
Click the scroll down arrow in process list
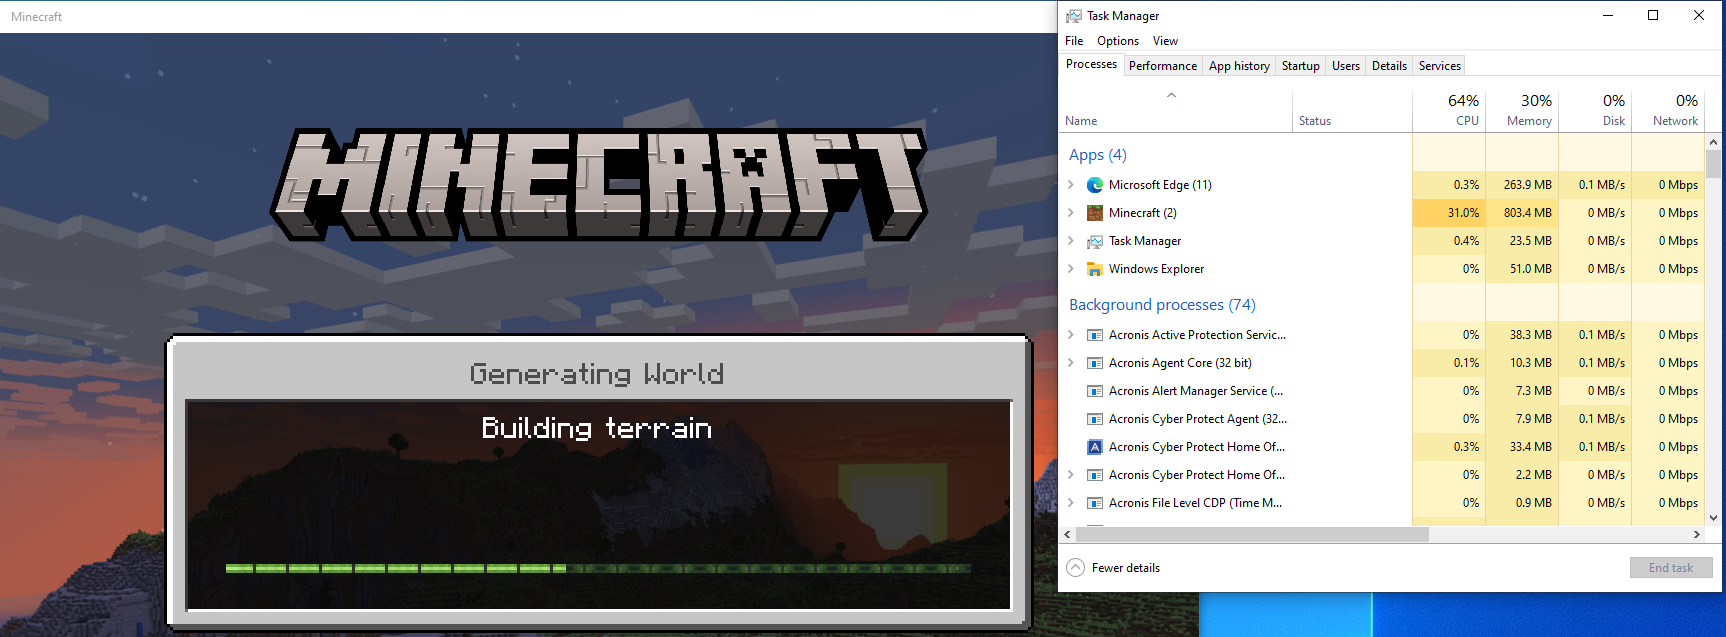pos(1713,518)
